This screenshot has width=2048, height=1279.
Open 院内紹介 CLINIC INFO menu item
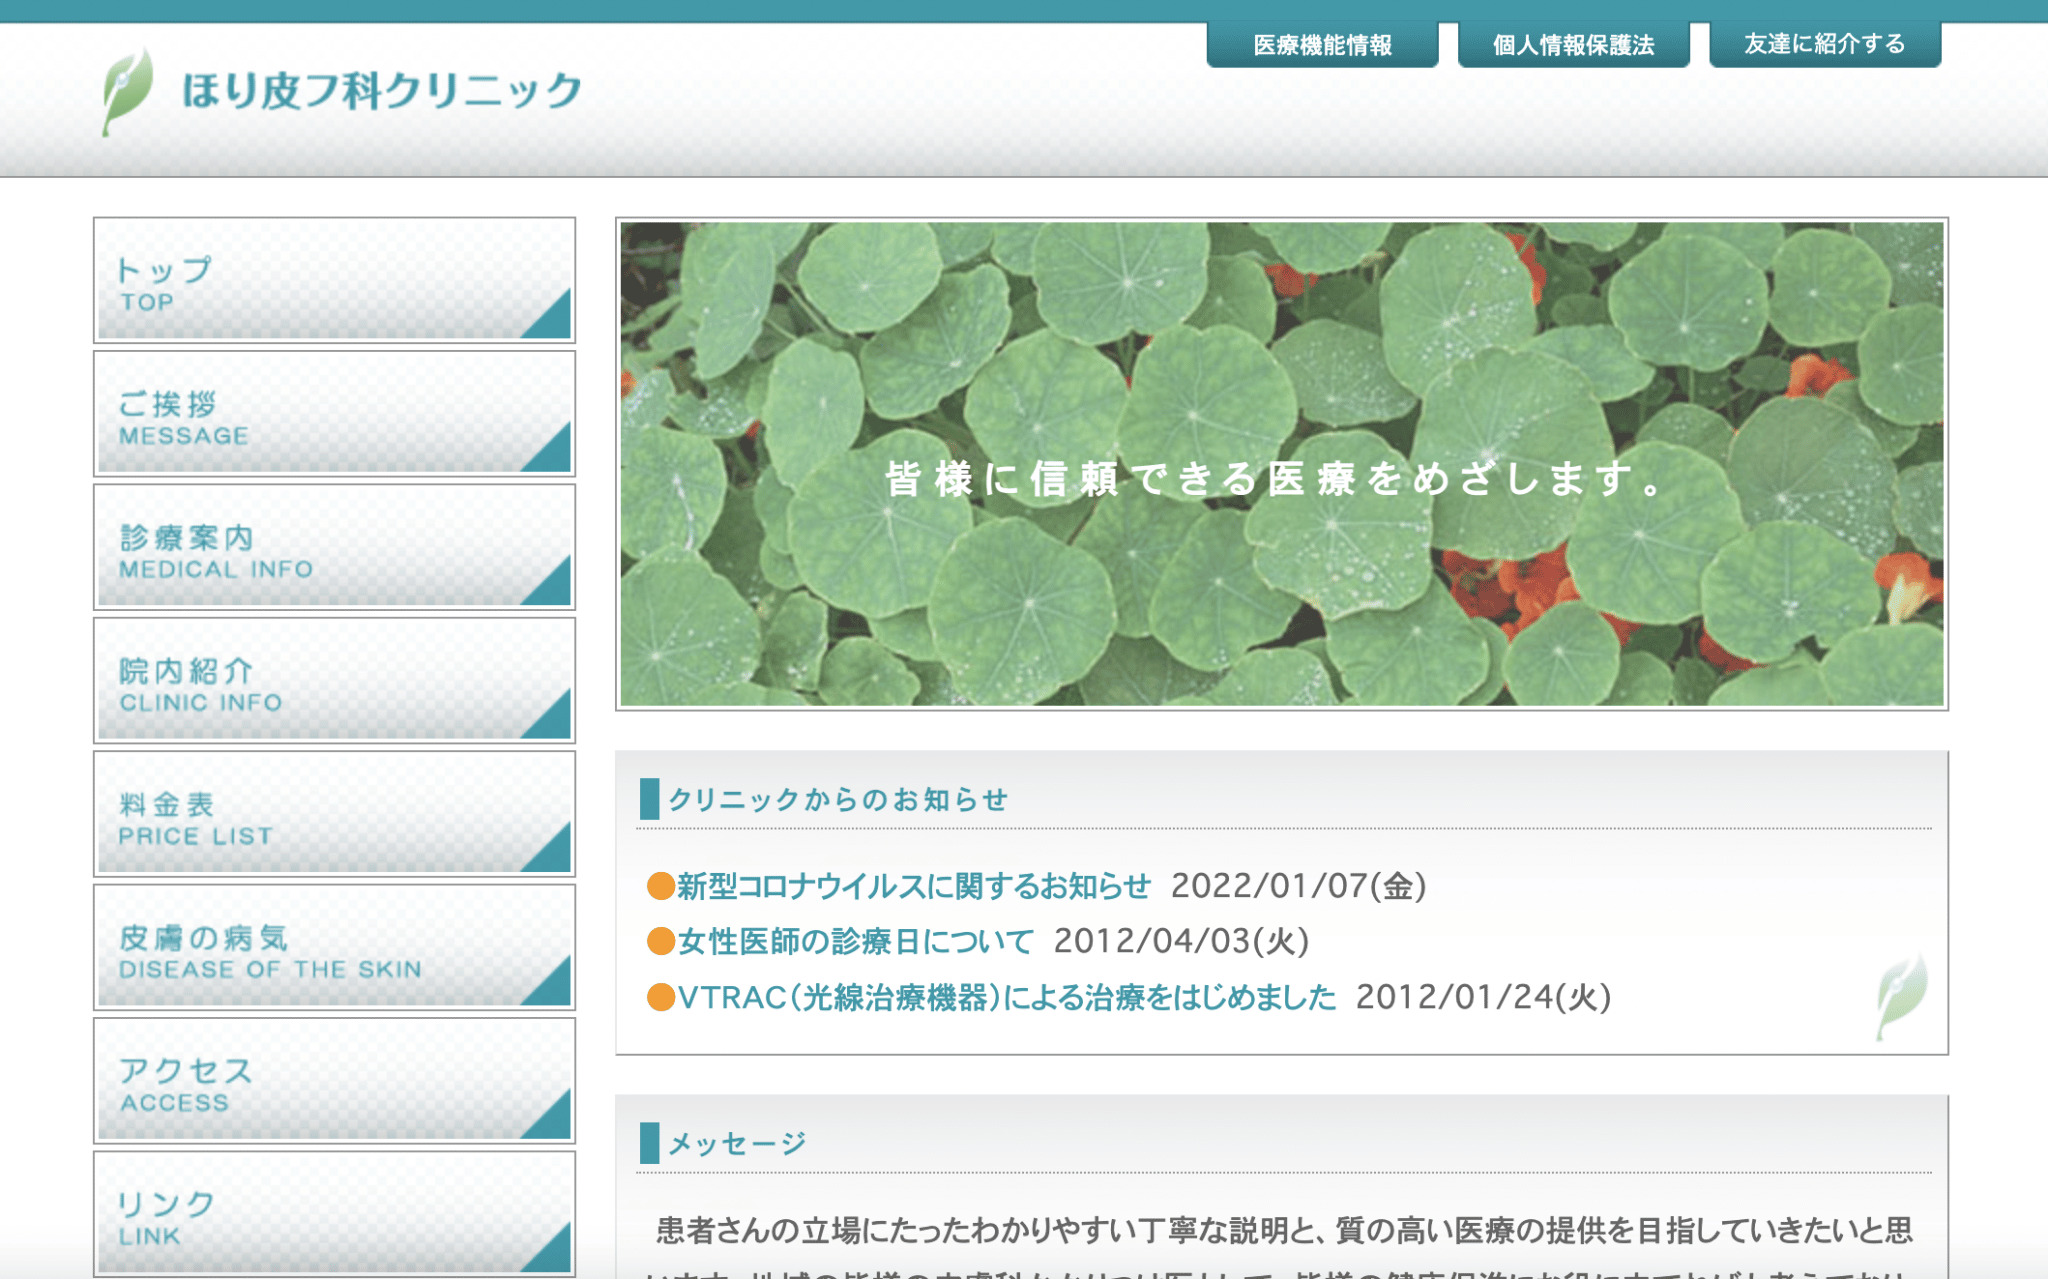pyautogui.click(x=334, y=681)
